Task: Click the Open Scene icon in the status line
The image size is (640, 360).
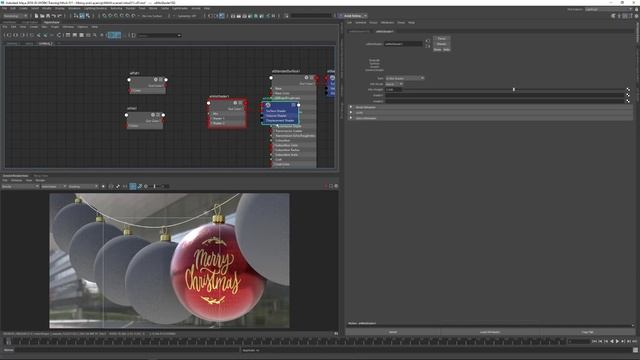Action: pyautogui.click(x=42, y=16)
